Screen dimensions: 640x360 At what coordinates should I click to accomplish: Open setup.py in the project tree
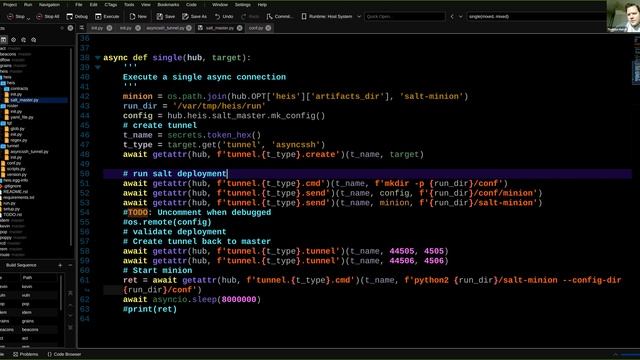click(x=10, y=209)
